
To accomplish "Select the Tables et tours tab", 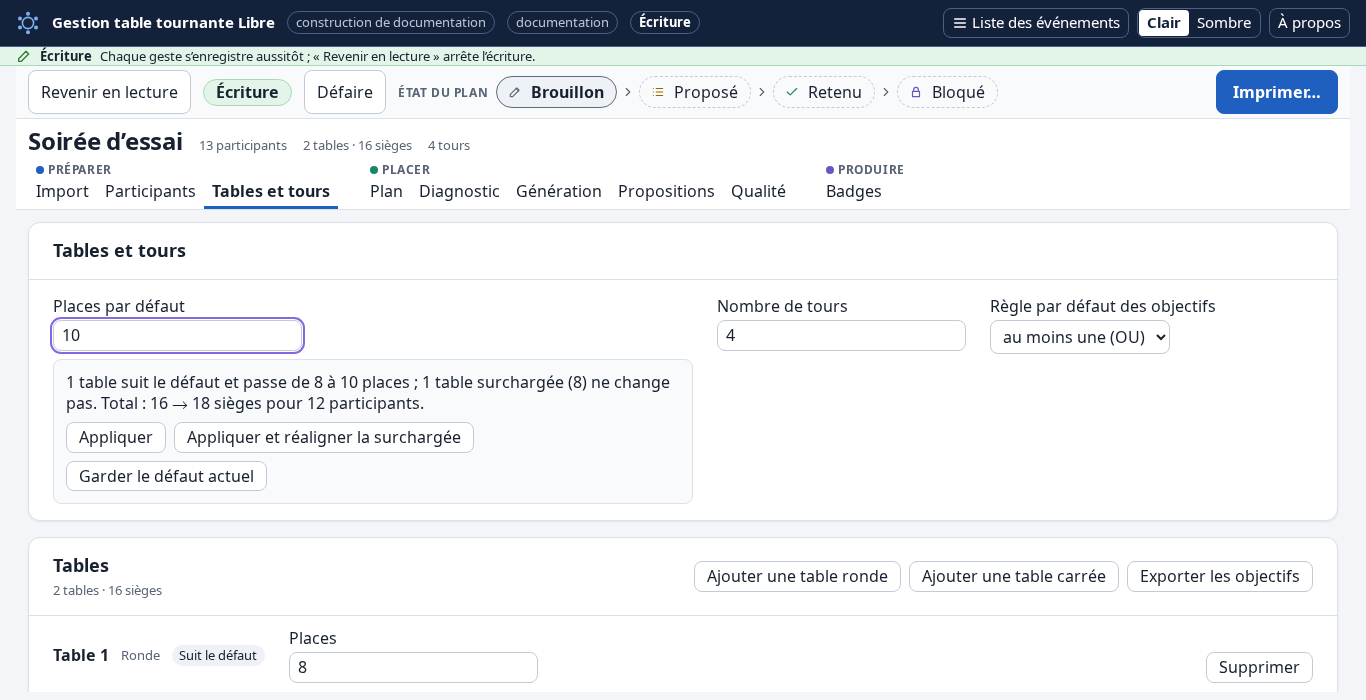I will [271, 191].
